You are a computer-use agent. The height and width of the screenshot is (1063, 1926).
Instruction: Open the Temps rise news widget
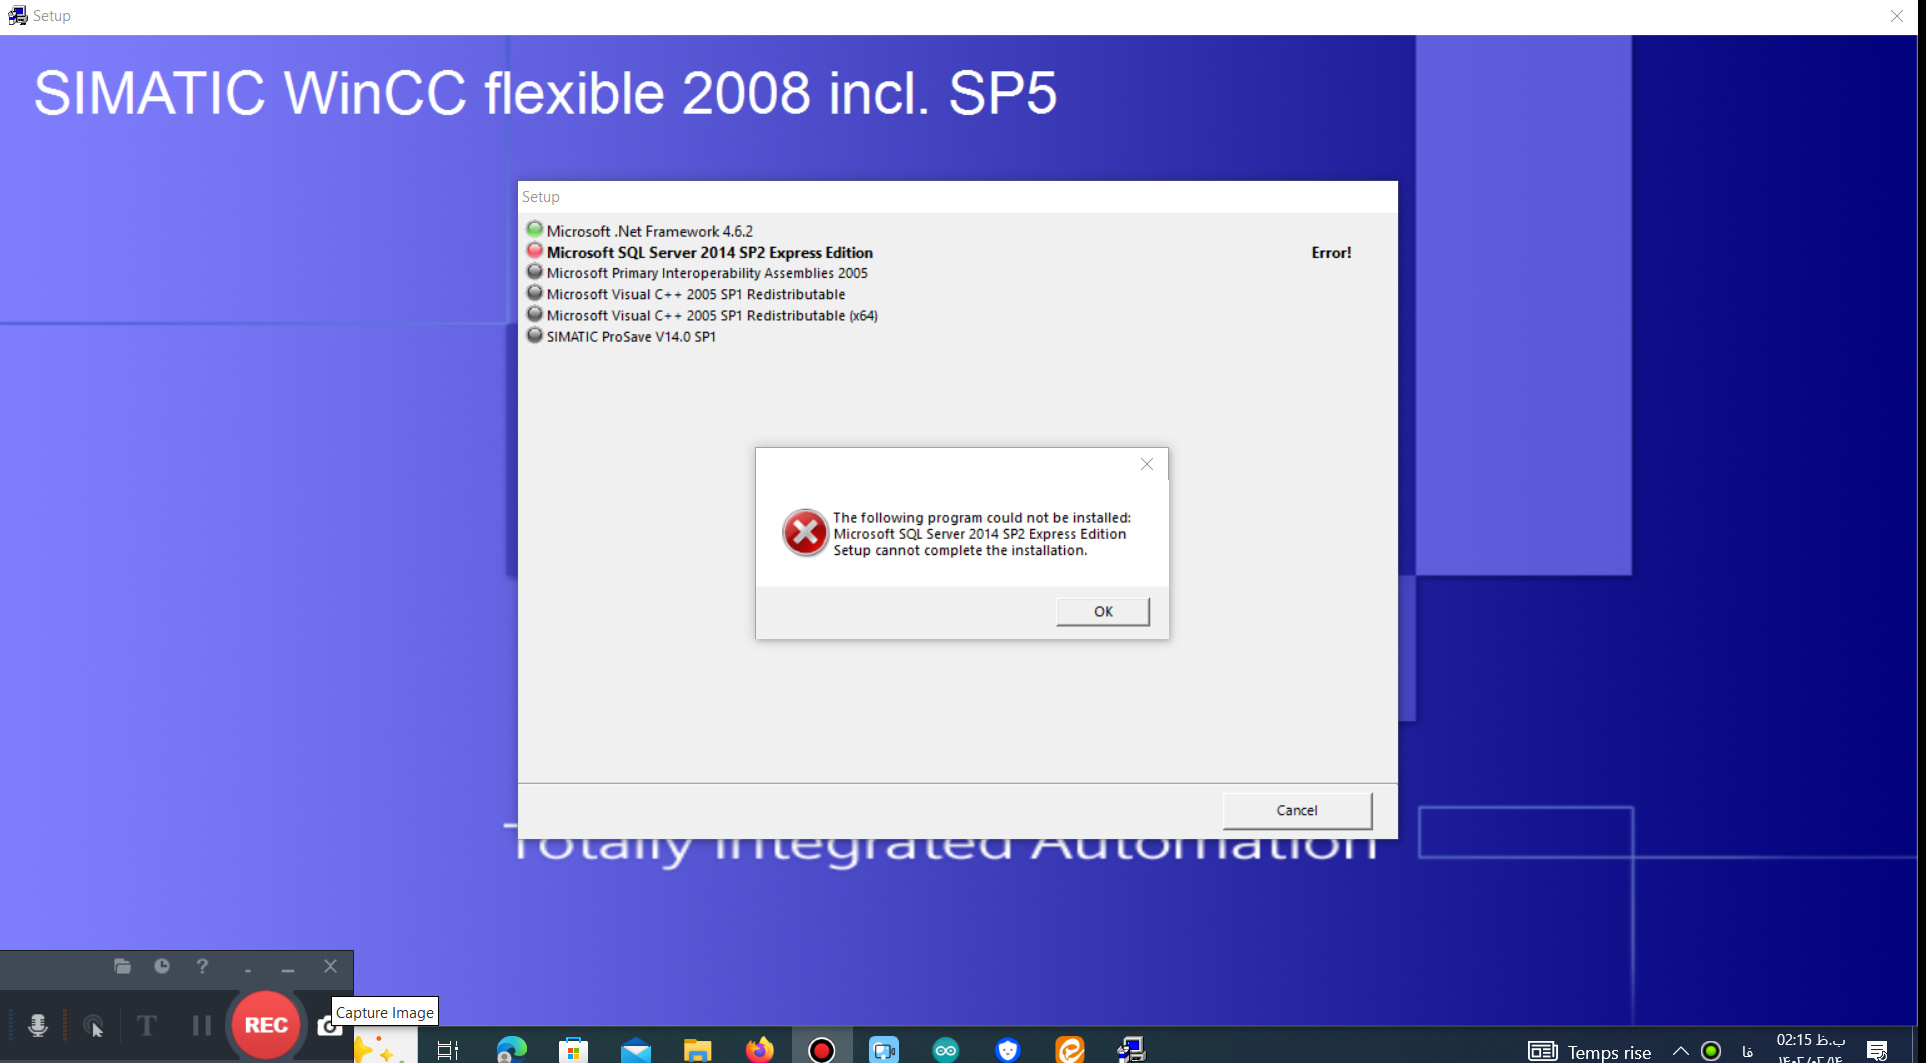coord(1590,1051)
